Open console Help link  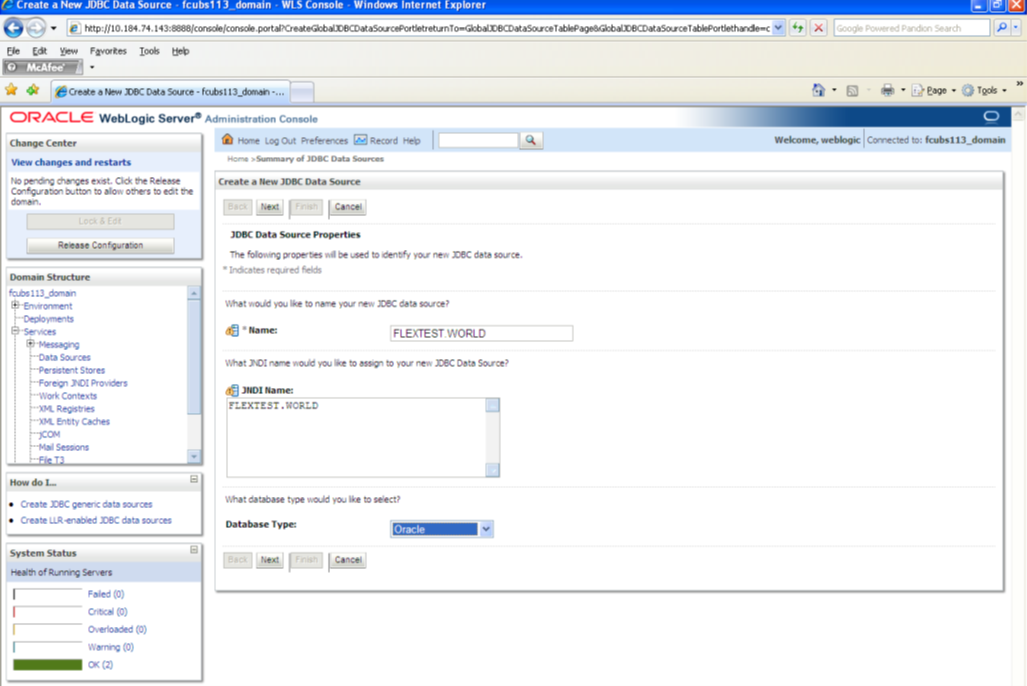[411, 140]
